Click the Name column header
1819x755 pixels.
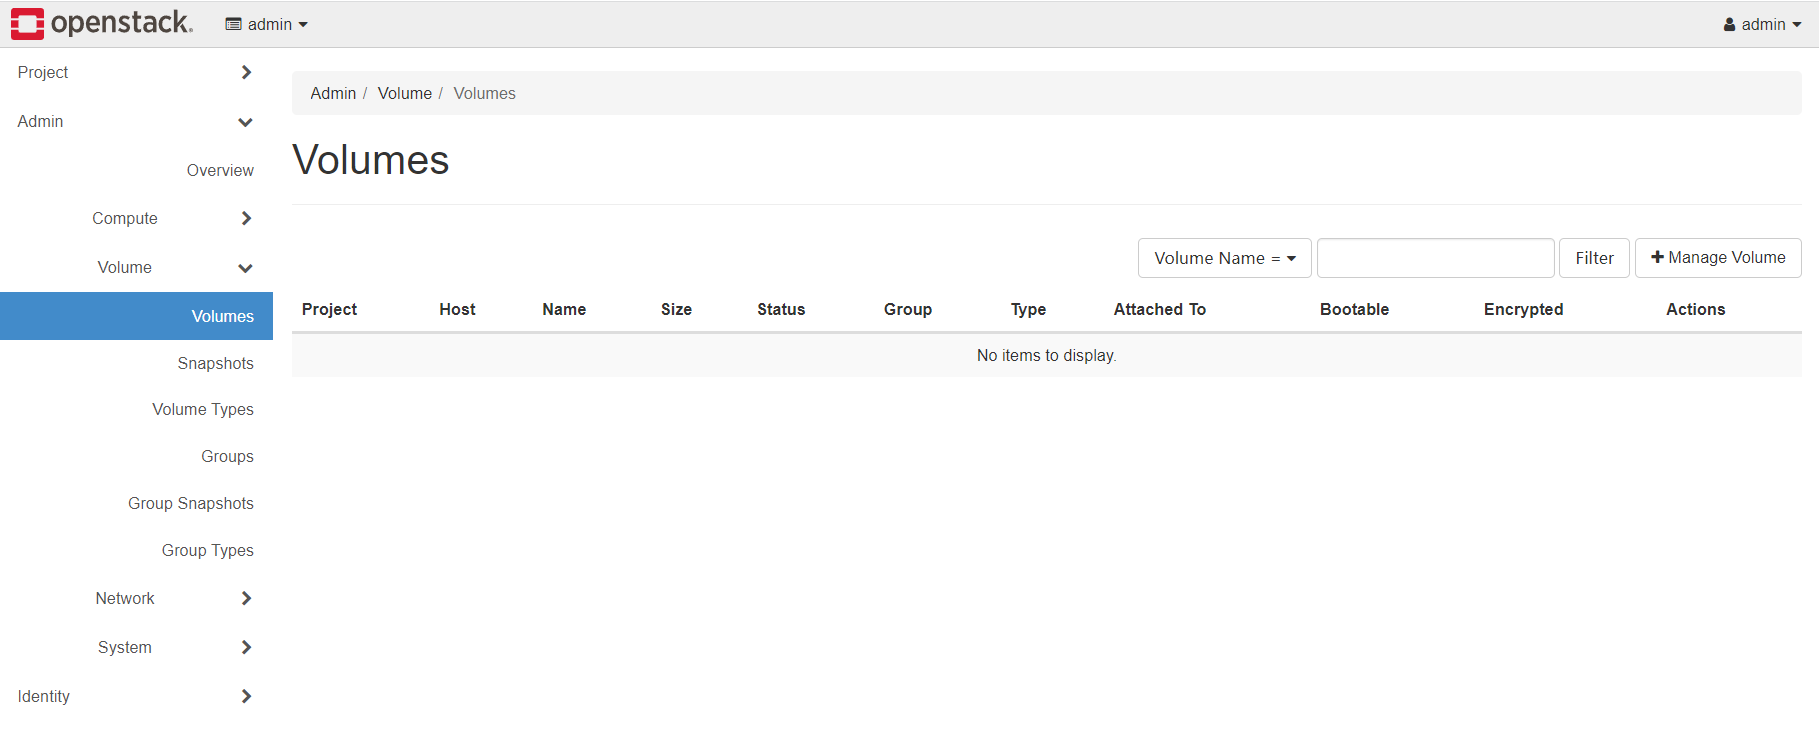coord(564,309)
